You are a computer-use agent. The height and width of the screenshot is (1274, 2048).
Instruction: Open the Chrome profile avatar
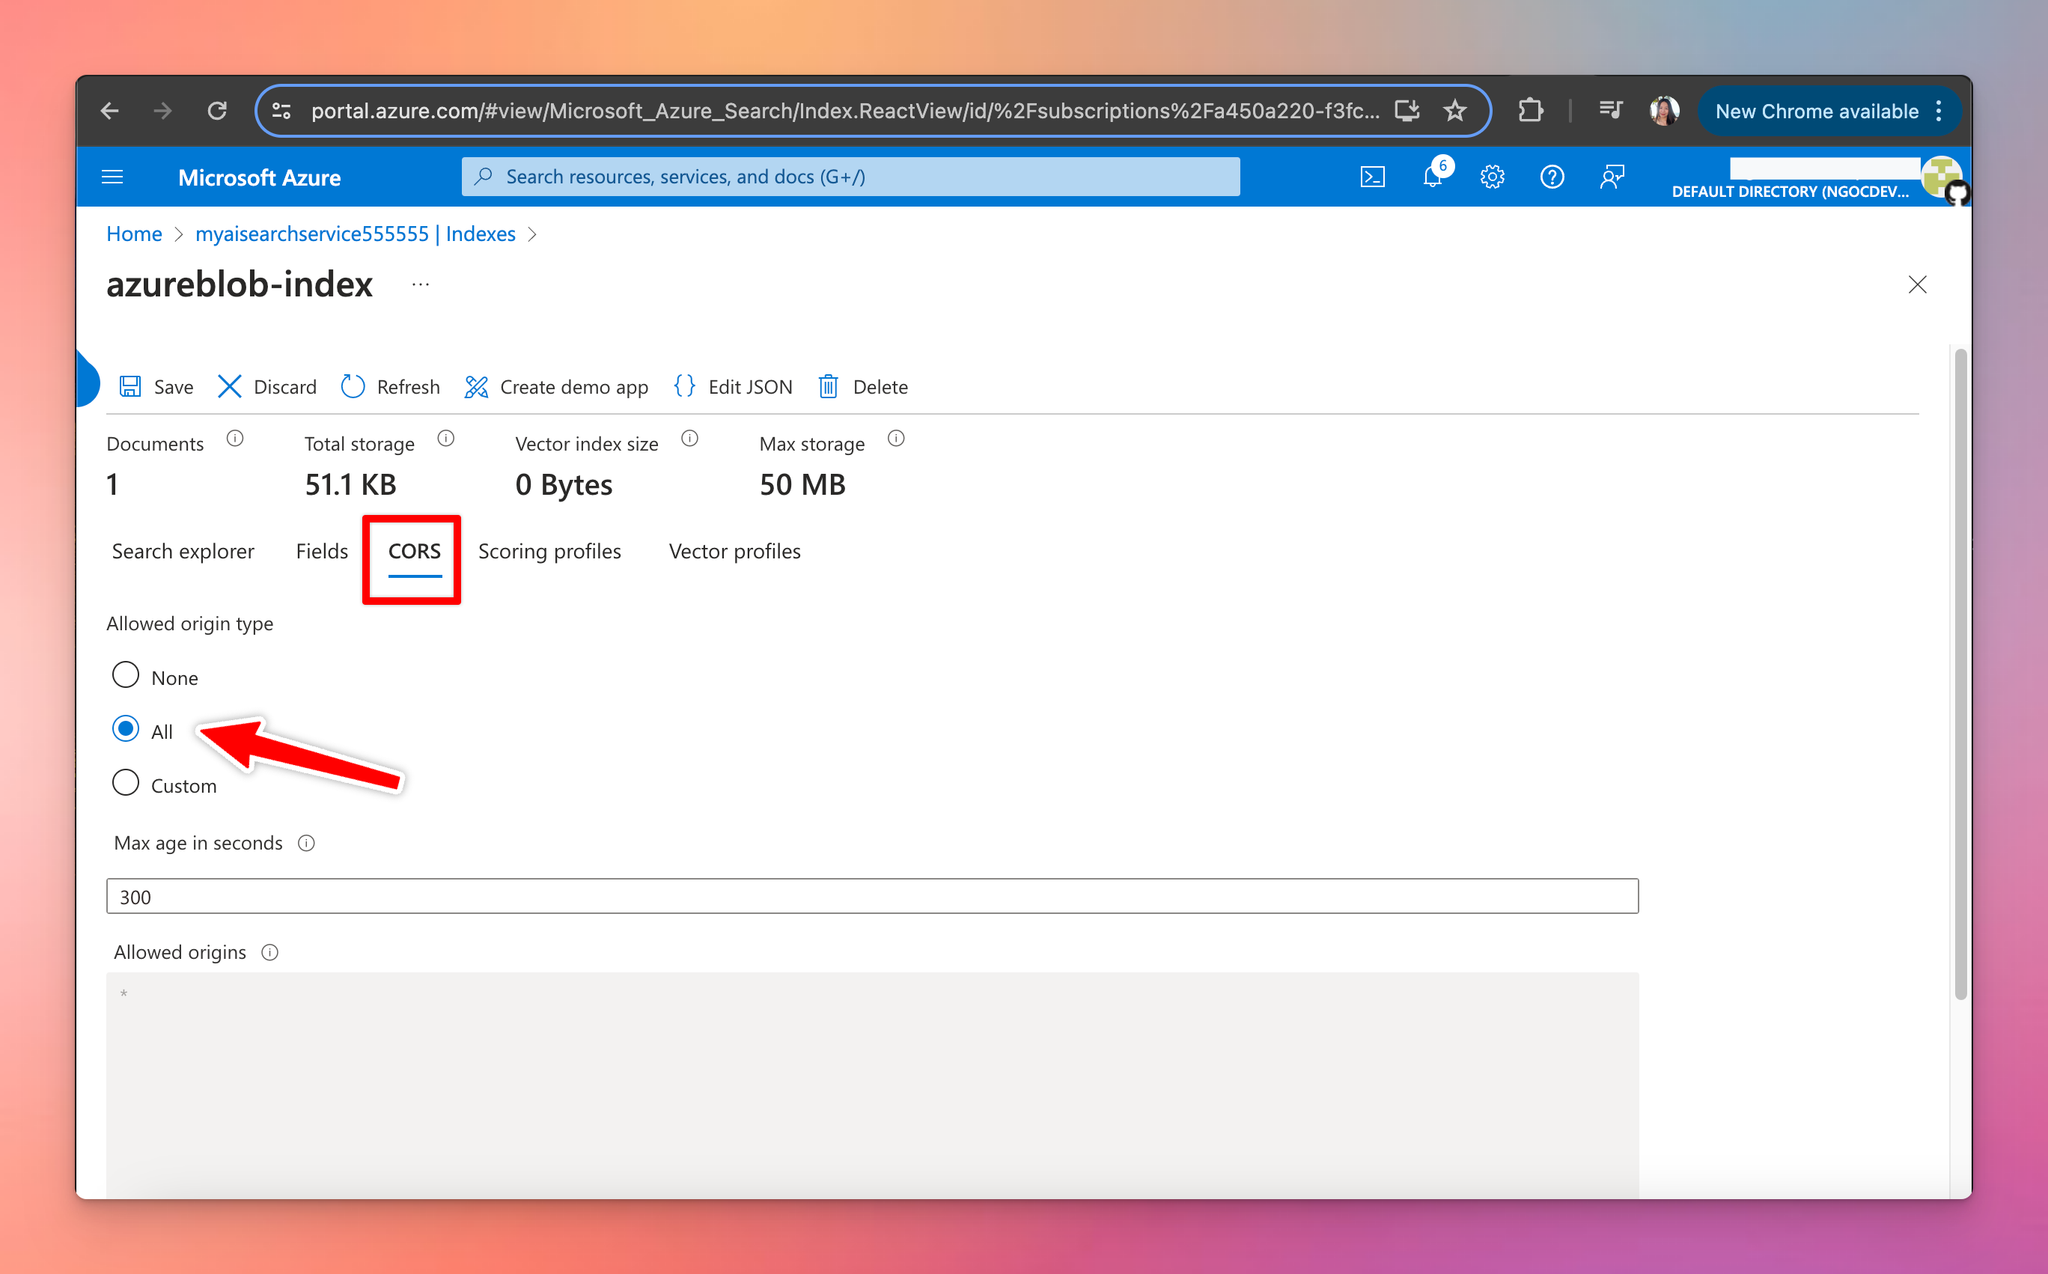[x=1664, y=111]
